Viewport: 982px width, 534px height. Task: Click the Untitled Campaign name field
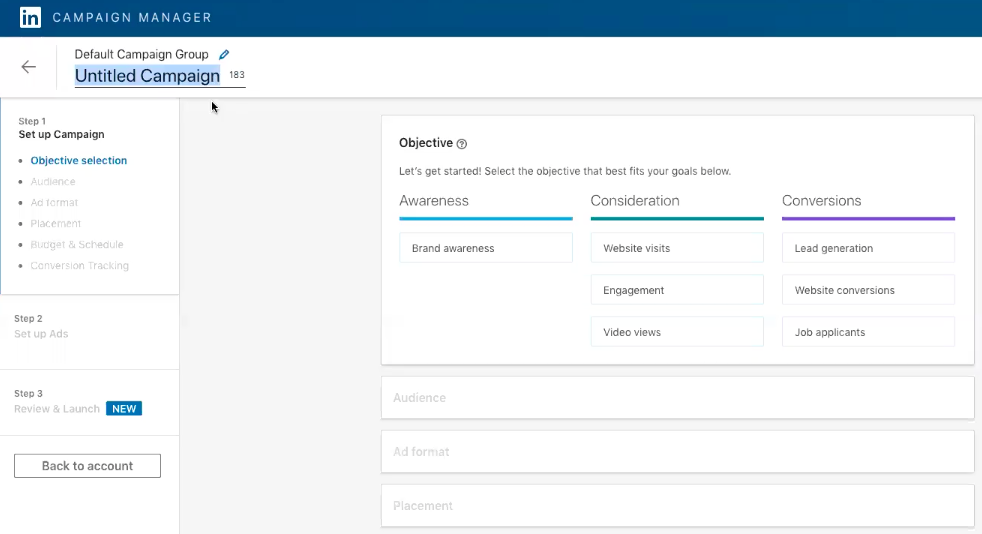coord(147,76)
